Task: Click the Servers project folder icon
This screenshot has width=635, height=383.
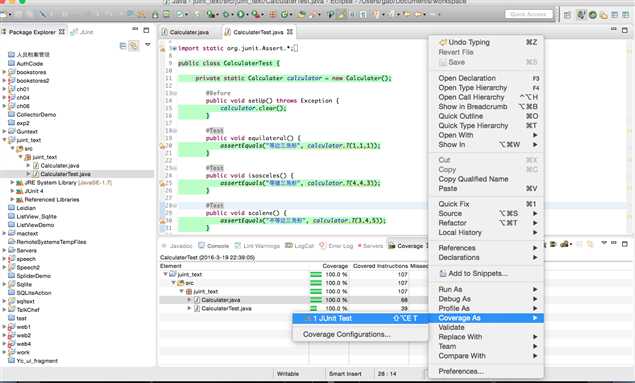Action: pyautogui.click(x=11, y=250)
